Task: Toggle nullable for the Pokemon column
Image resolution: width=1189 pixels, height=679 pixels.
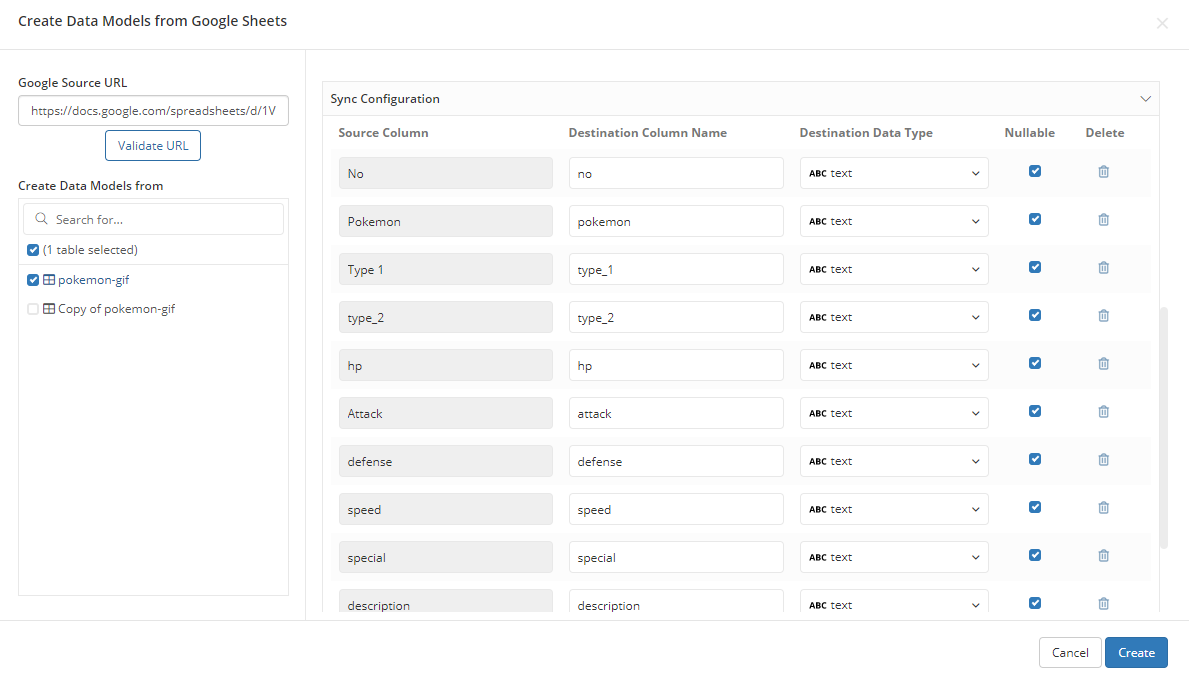Action: click(1034, 219)
